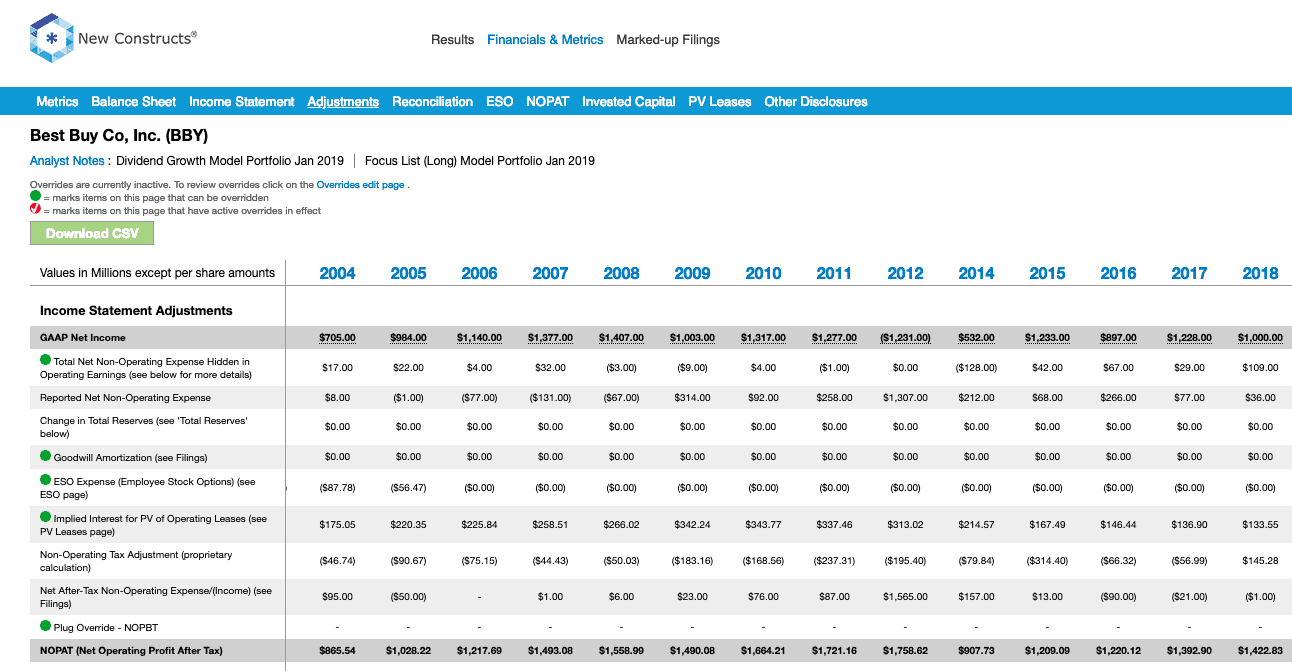Click green override dot beside Implied Interest row

(x=46, y=517)
